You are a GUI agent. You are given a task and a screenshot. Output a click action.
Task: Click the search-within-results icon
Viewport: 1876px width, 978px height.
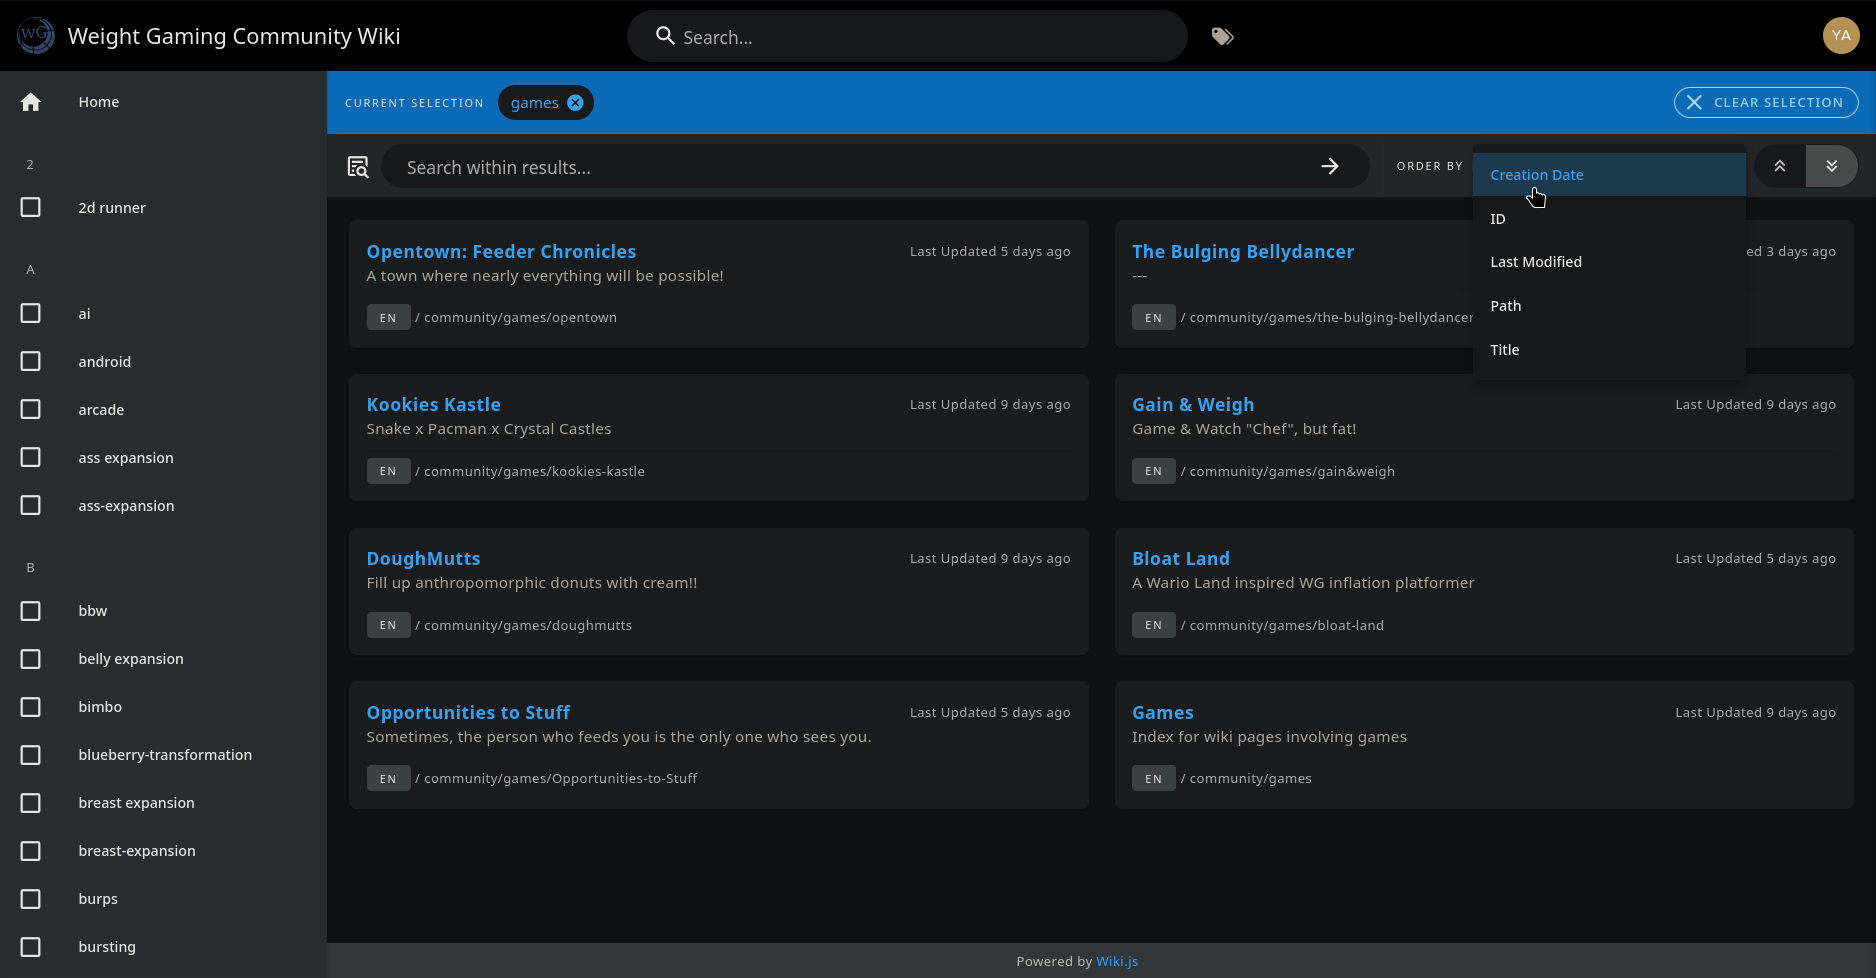pyautogui.click(x=358, y=167)
